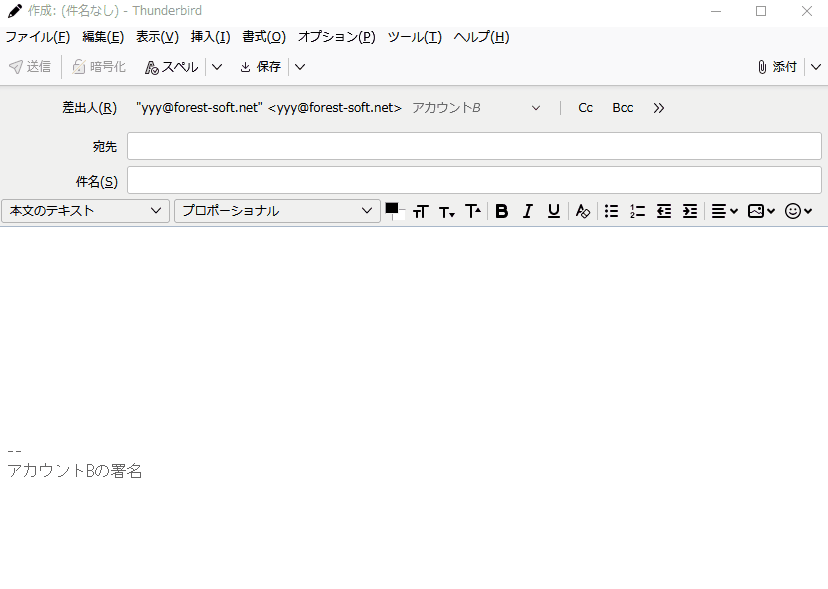Add a Cc recipient field
Screen dimensions: 828x589
[585, 107]
